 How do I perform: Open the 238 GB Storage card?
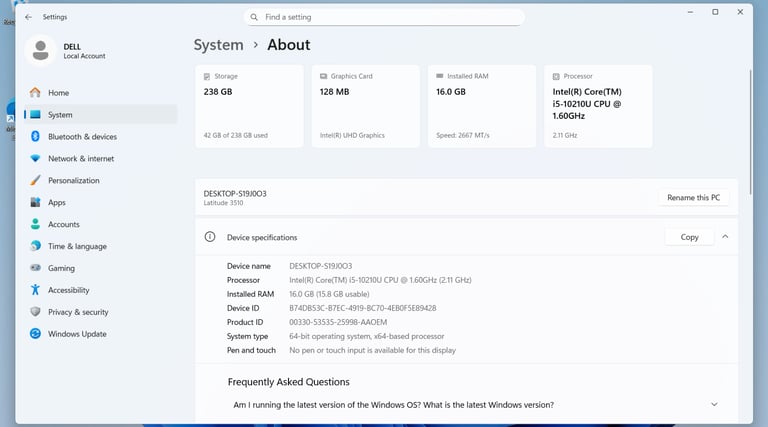click(x=249, y=106)
